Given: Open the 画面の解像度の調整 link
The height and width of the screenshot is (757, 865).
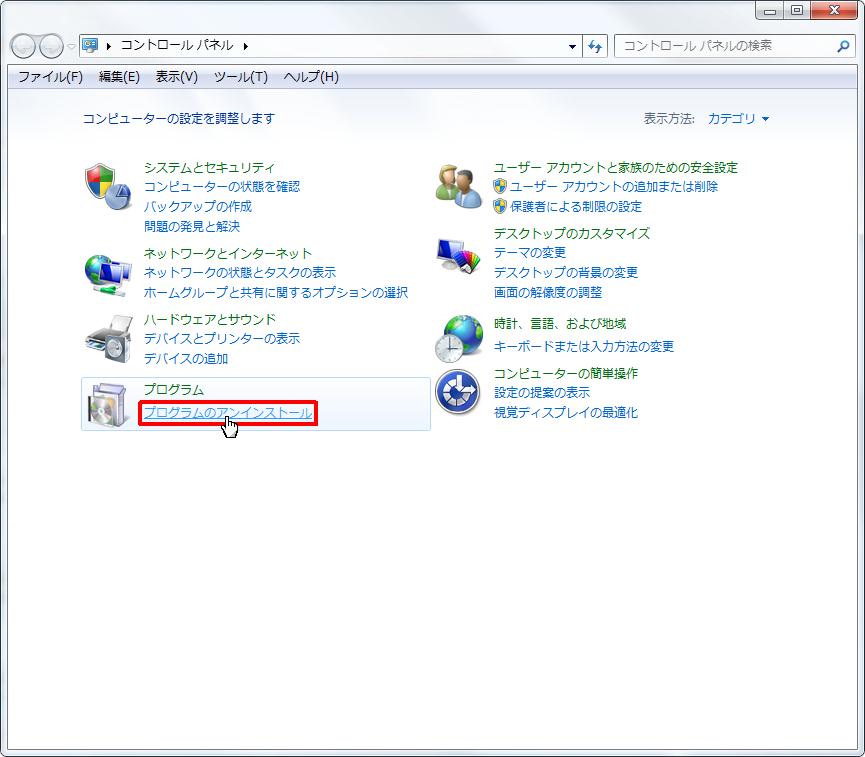Looking at the screenshot, I should (547, 292).
